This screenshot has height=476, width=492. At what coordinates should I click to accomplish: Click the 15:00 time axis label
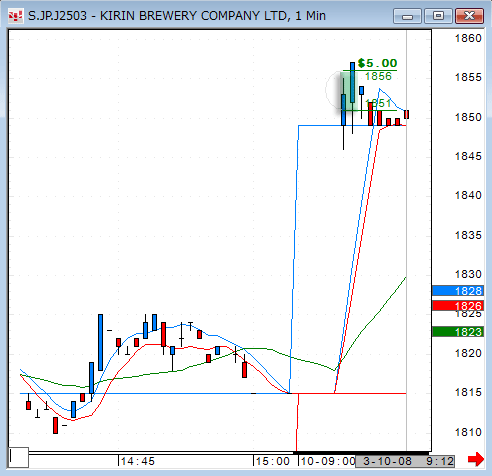273,461
